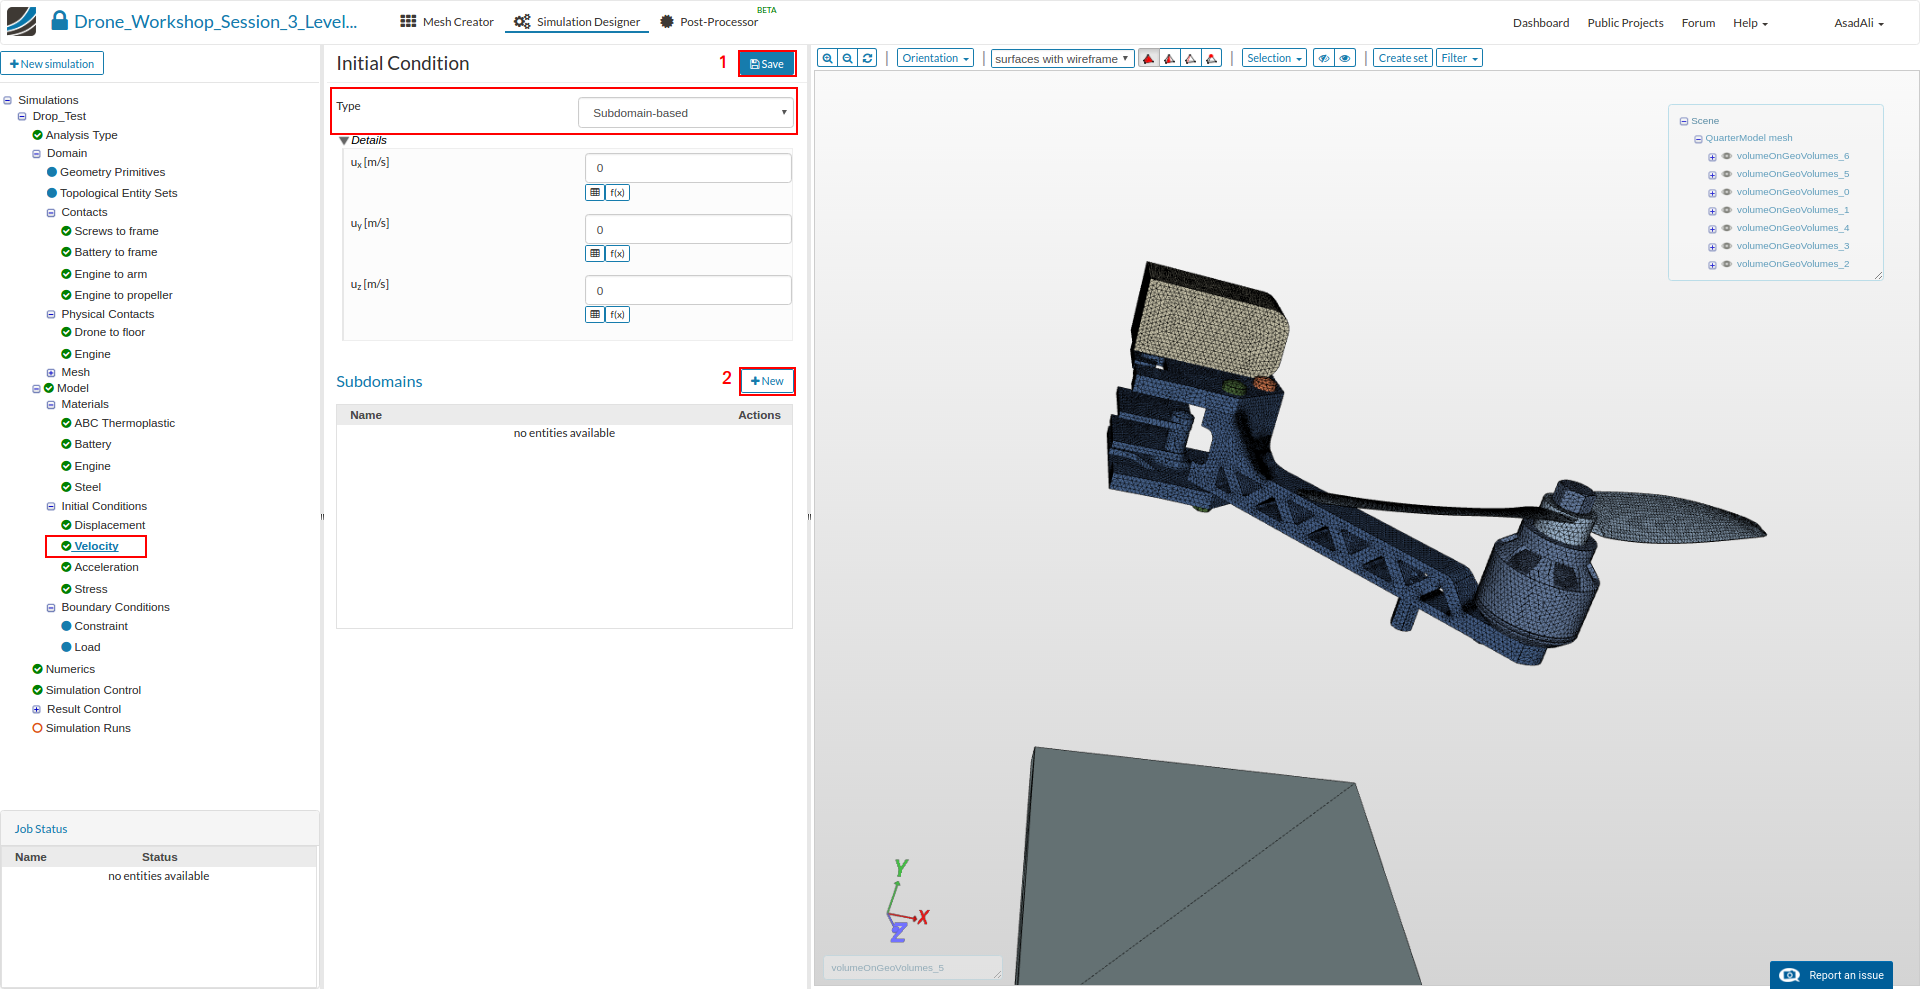Click the project lock icon

point(60,21)
